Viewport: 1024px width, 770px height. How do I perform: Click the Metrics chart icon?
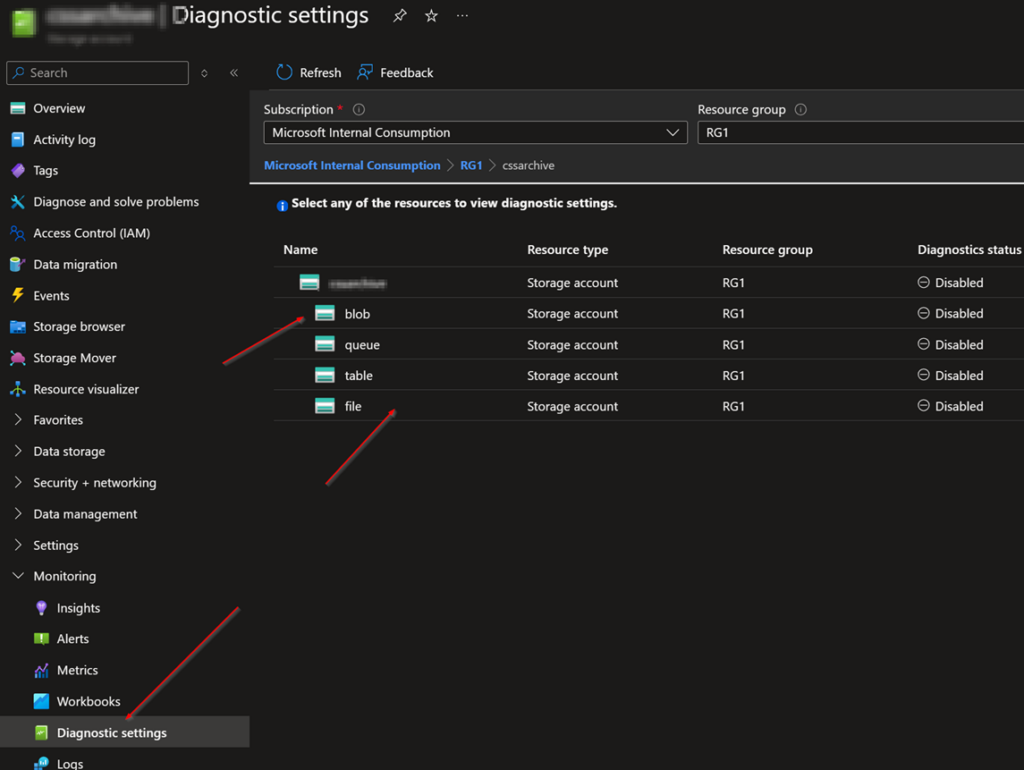click(x=41, y=670)
